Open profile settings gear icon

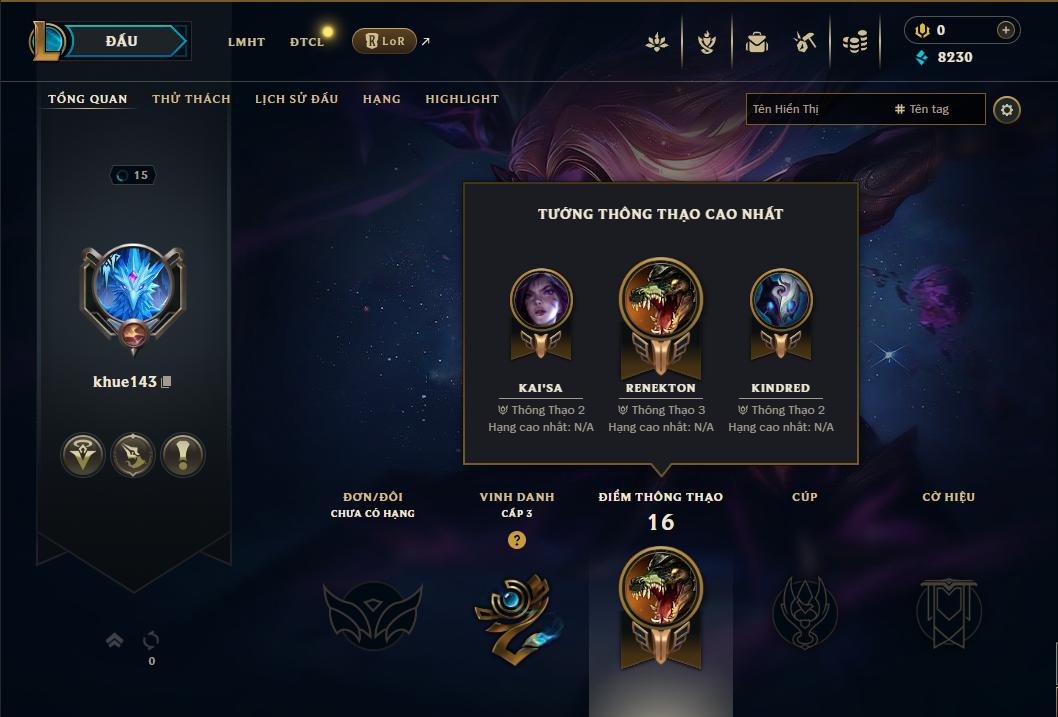1007,110
